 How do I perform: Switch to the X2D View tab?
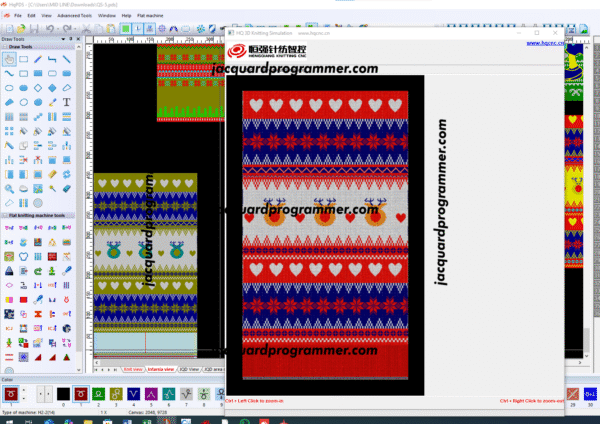pyautogui.click(x=187, y=369)
